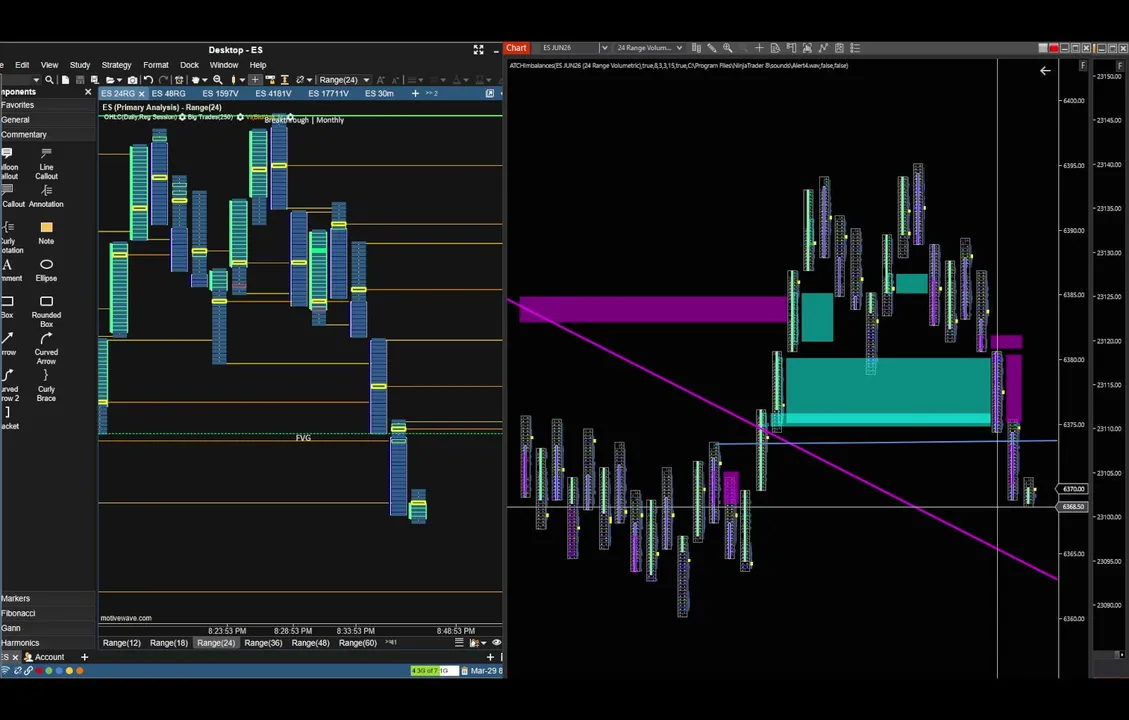This screenshot has width=1129, height=720.
Task: Click the 6370.00 price marker on NinjaTrader axis
Action: point(1073,489)
